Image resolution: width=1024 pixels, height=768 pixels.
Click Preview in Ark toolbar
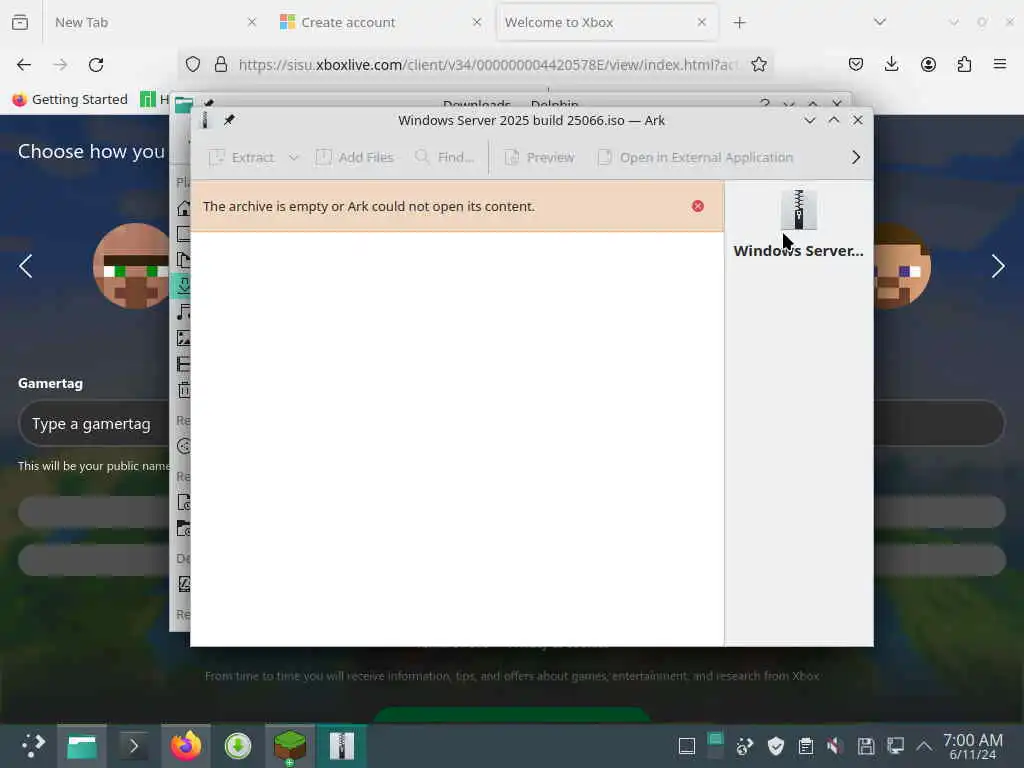tap(539, 157)
